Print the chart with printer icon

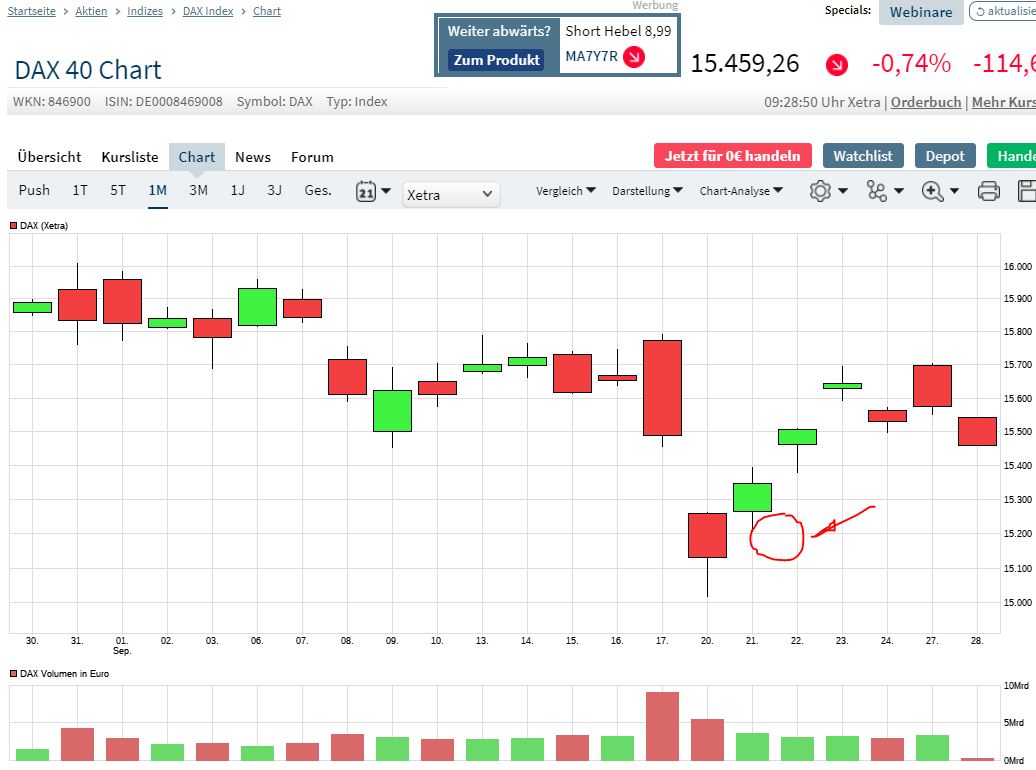tap(988, 191)
